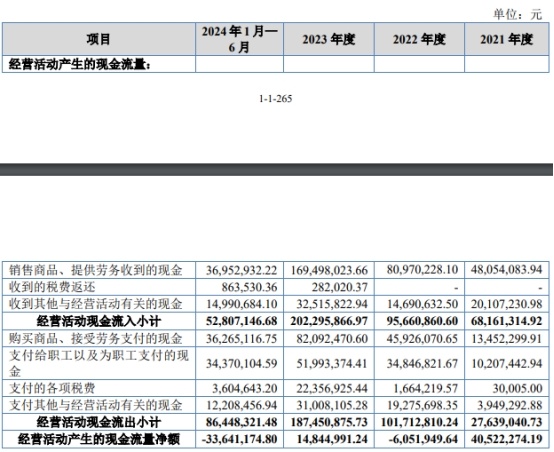Click the value 45,926,070.65
Viewport: 554px width, 452px height.
pyautogui.click(x=422, y=339)
